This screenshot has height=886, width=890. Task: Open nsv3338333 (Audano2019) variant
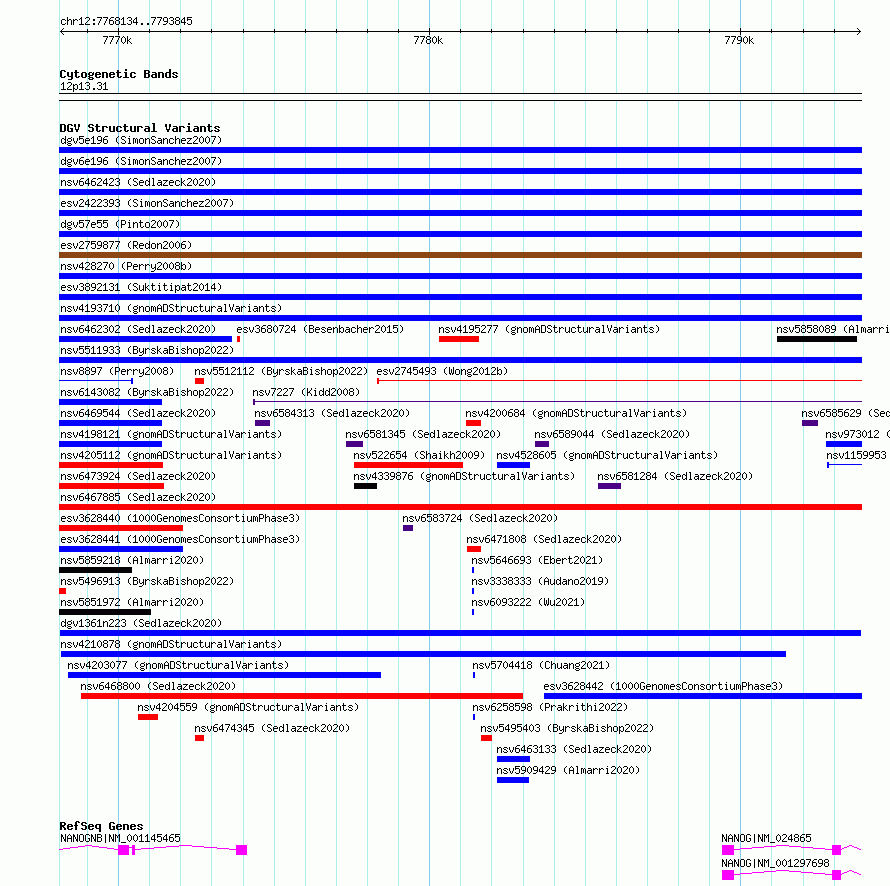pyautogui.click(x=540, y=581)
